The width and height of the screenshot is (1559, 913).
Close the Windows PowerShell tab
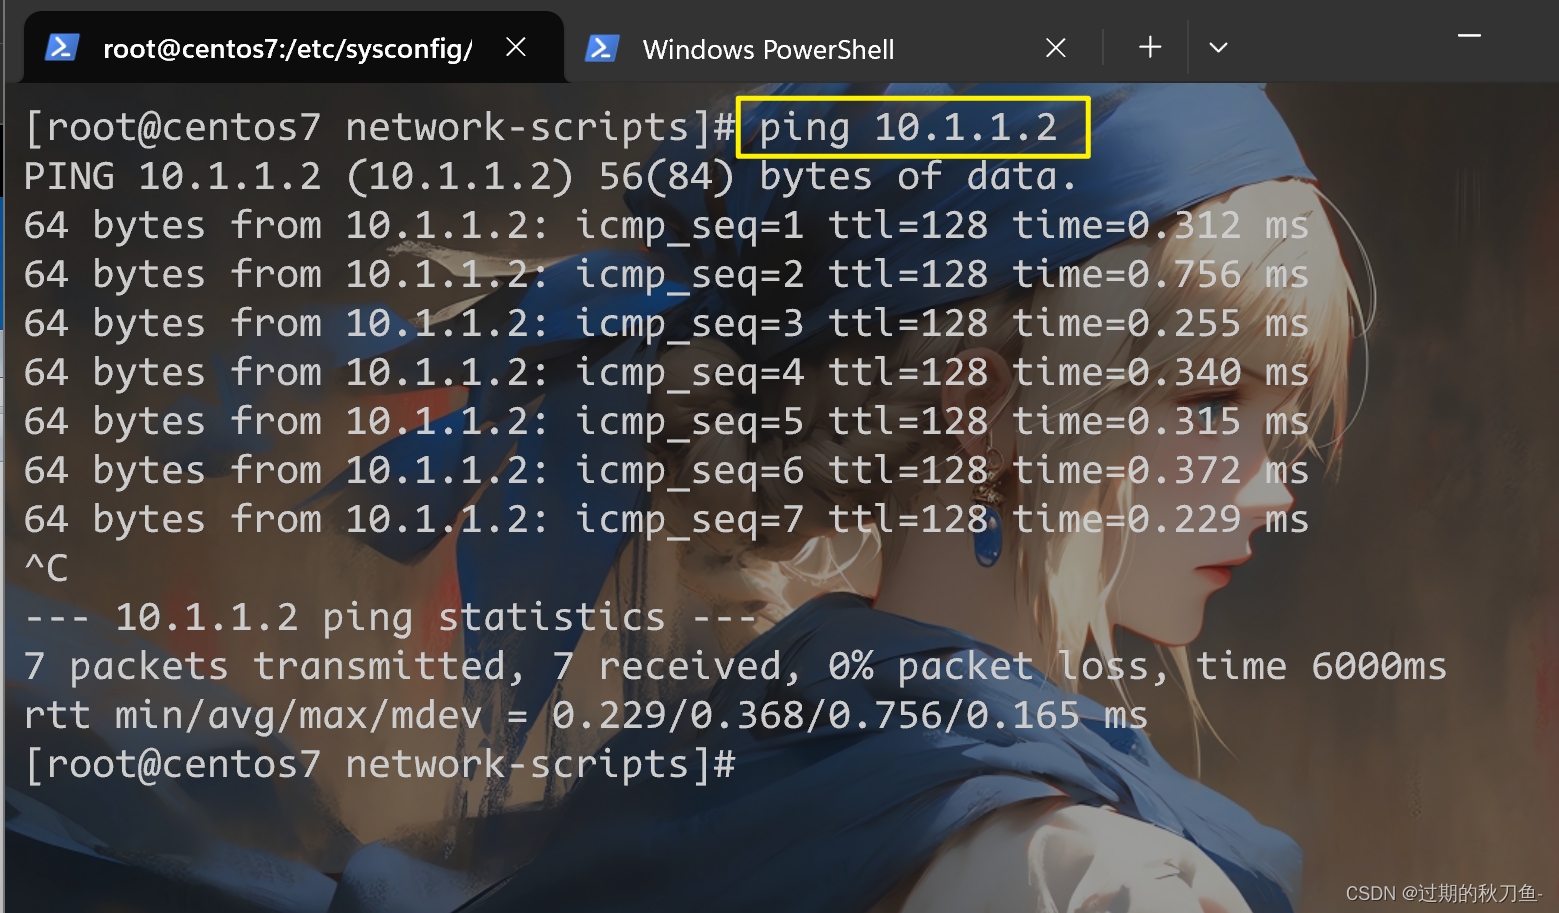tap(1056, 48)
